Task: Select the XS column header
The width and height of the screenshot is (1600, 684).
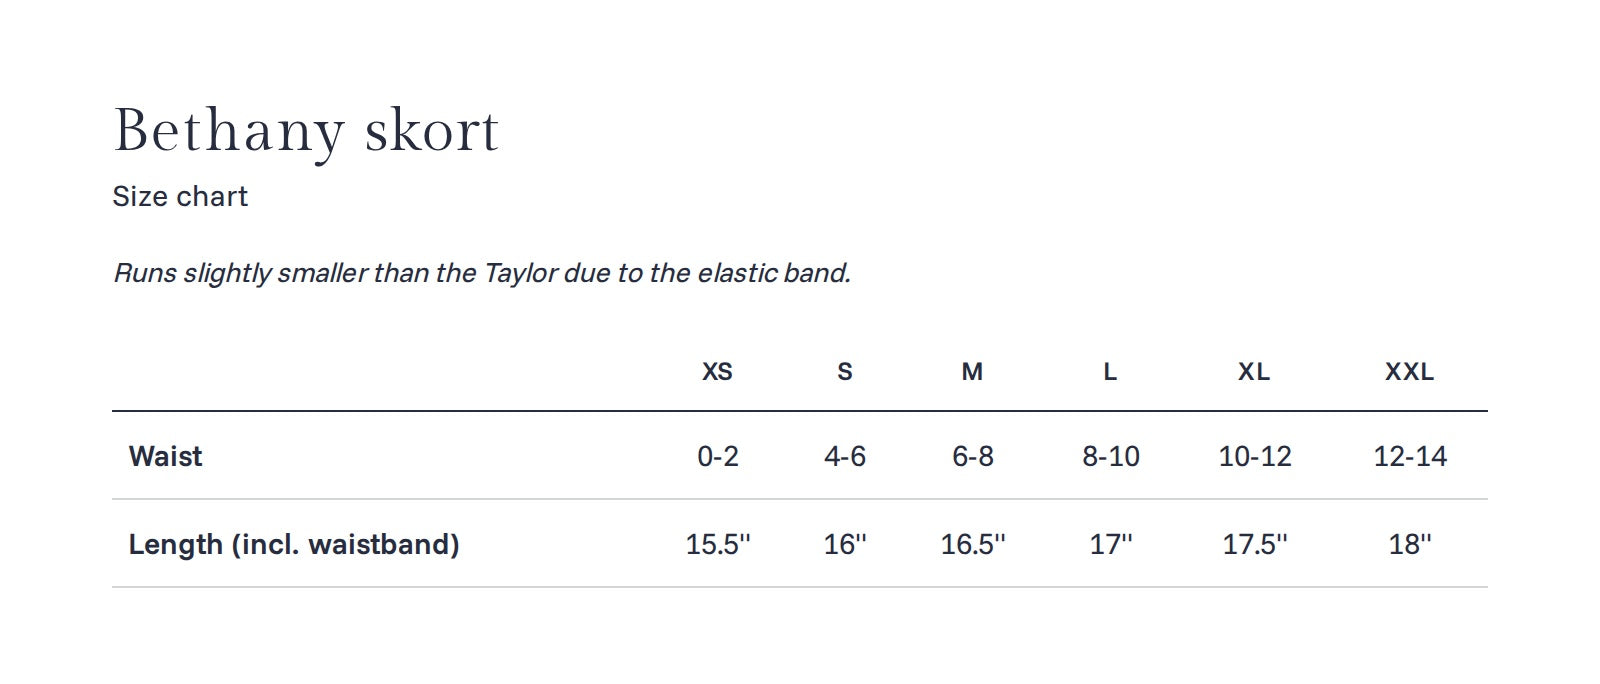Action: click(717, 371)
